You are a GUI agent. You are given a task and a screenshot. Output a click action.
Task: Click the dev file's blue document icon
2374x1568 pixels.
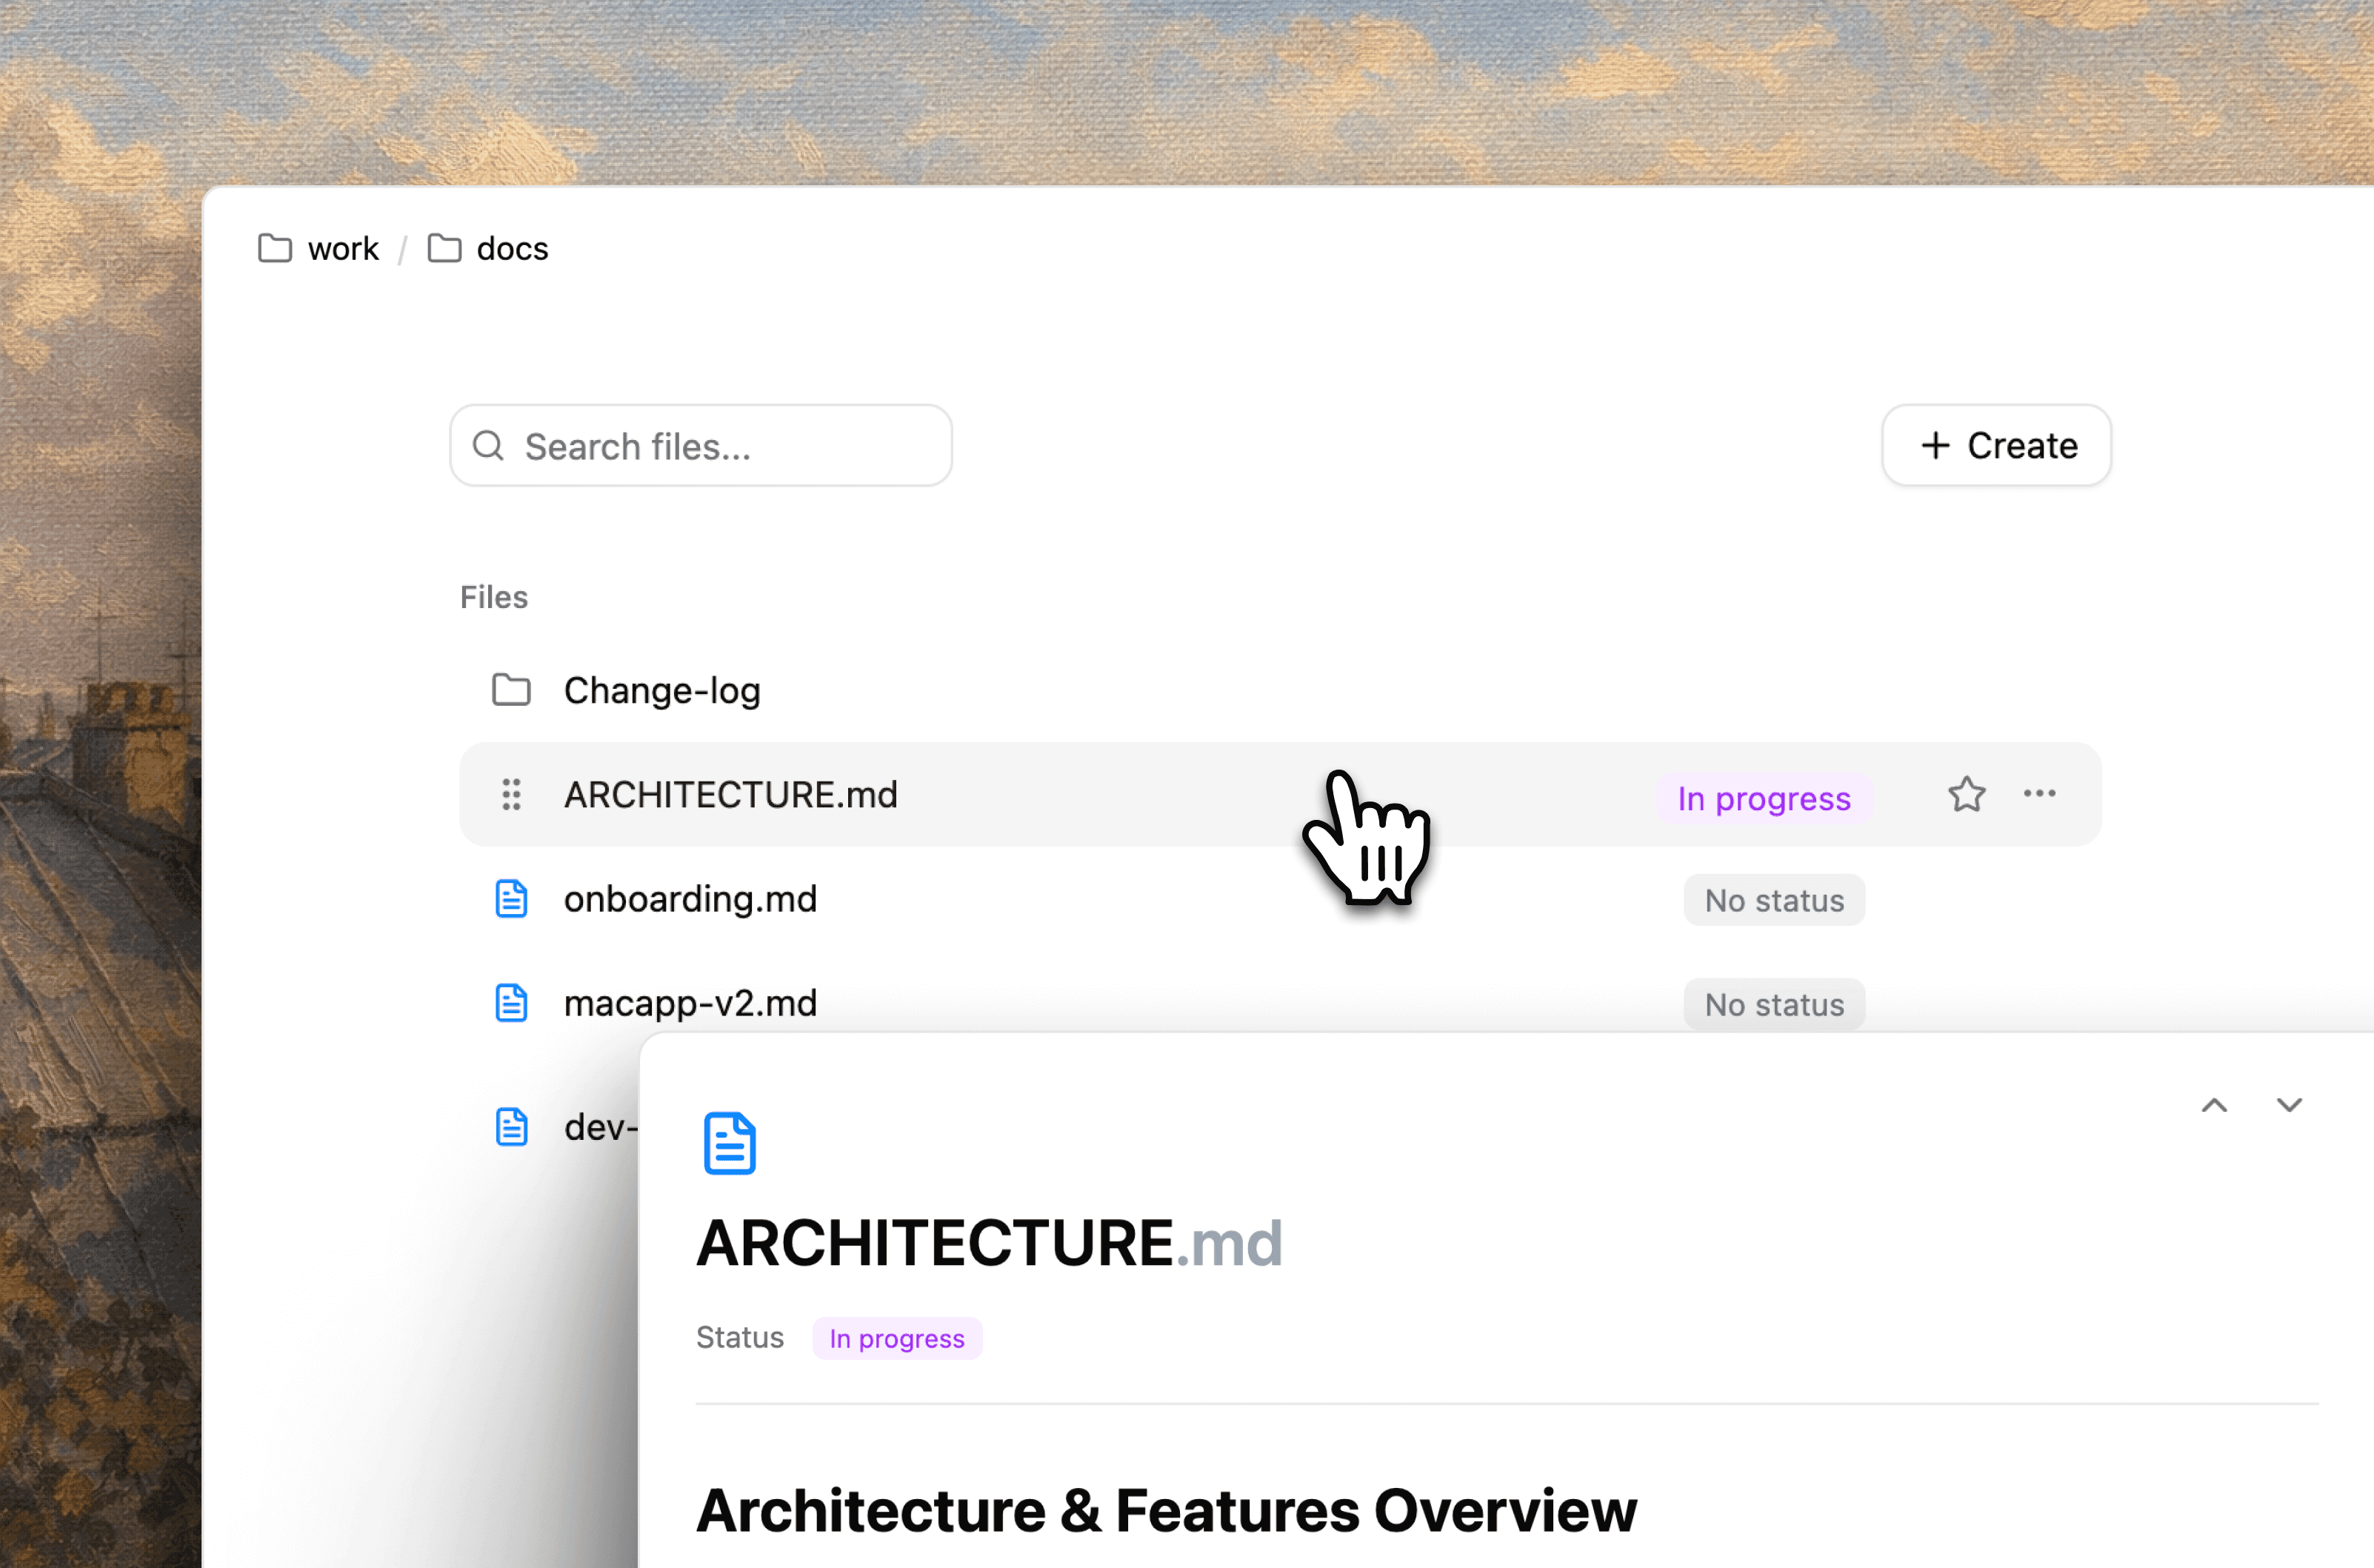513,1126
